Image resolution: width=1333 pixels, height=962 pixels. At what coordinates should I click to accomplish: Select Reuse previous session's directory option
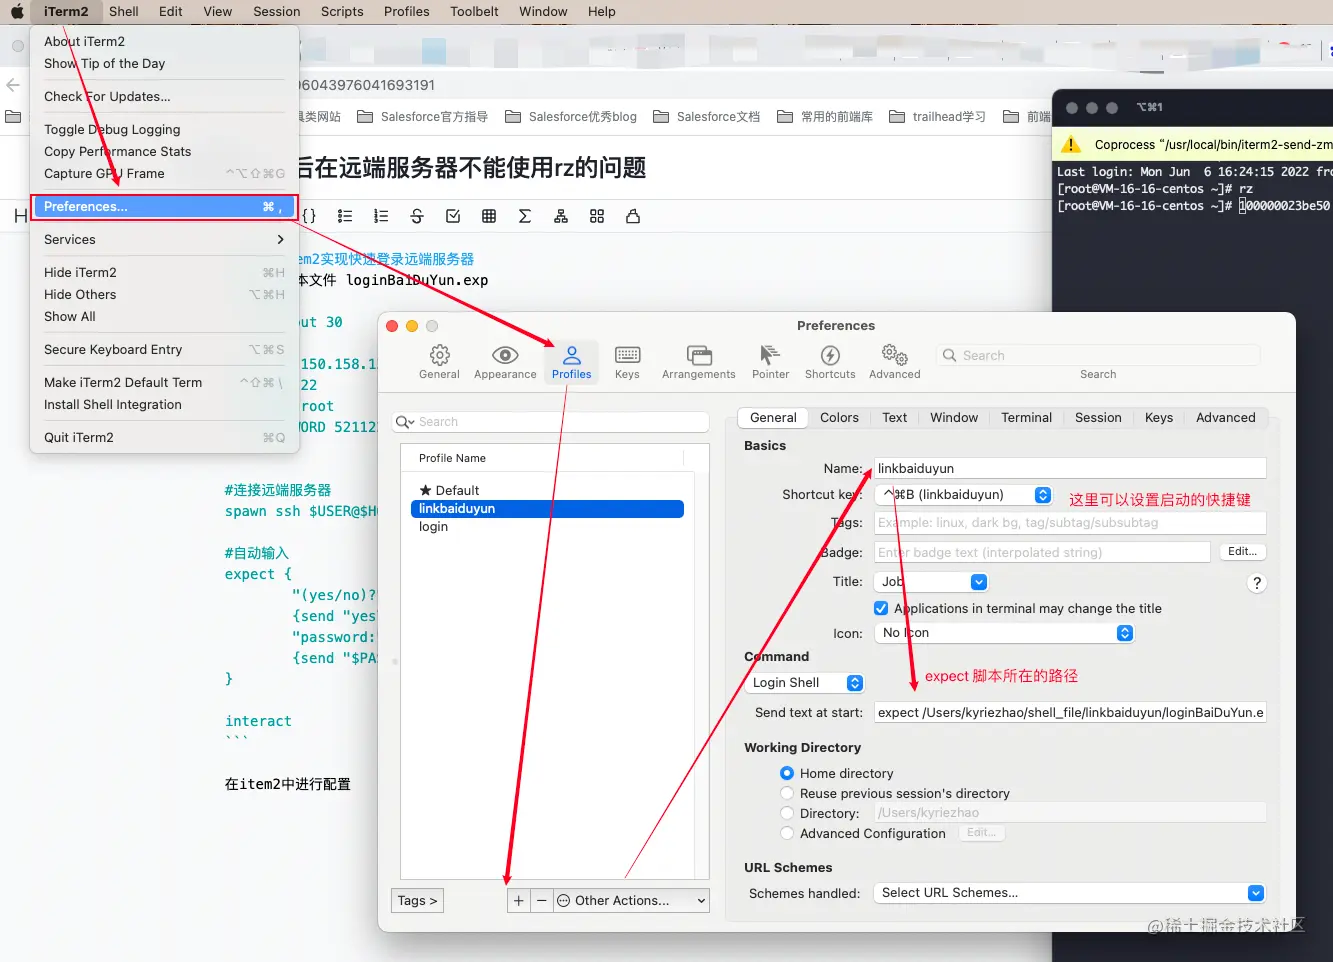click(x=787, y=793)
